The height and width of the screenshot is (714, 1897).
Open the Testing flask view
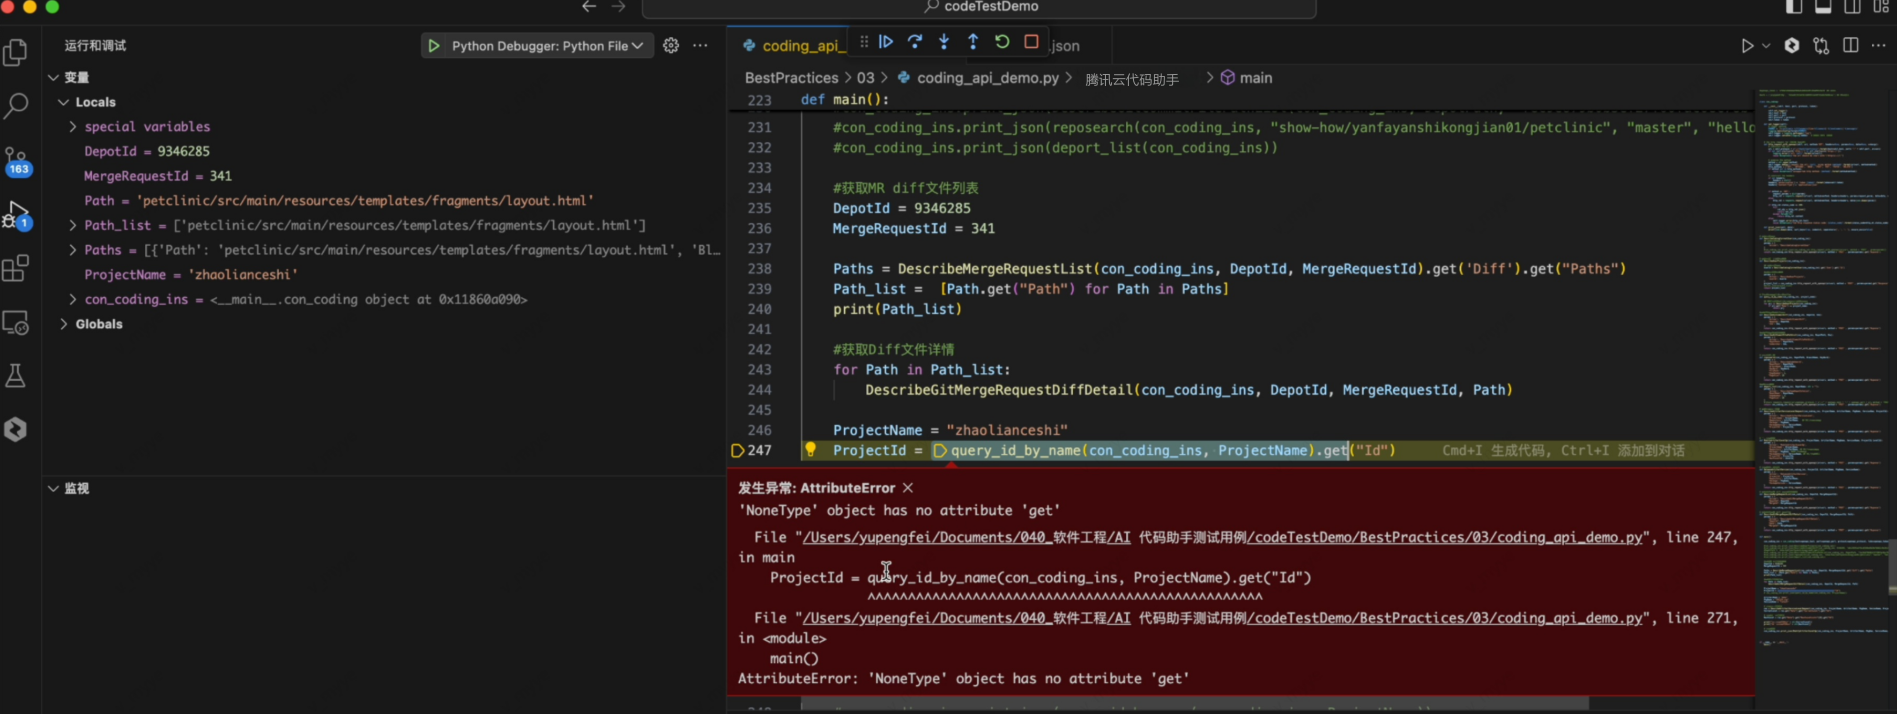(x=16, y=376)
